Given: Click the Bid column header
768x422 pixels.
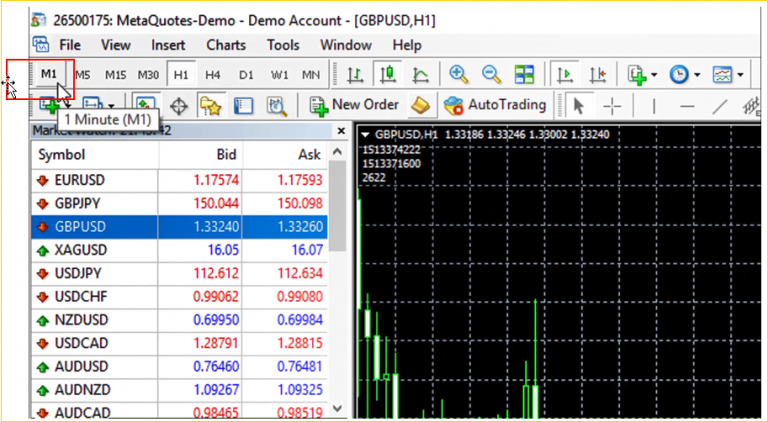Looking at the screenshot, I should [x=200, y=155].
